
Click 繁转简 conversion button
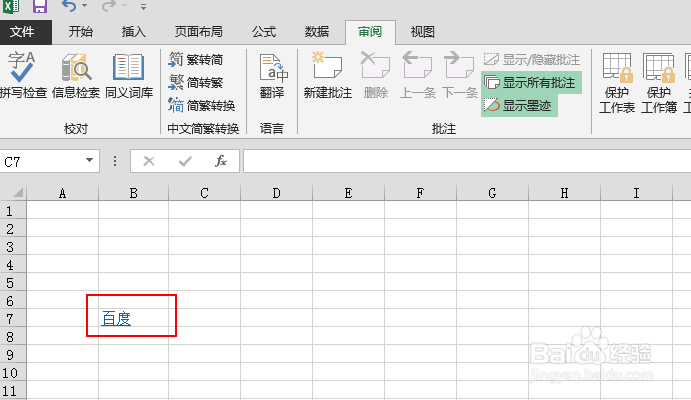tap(196, 59)
